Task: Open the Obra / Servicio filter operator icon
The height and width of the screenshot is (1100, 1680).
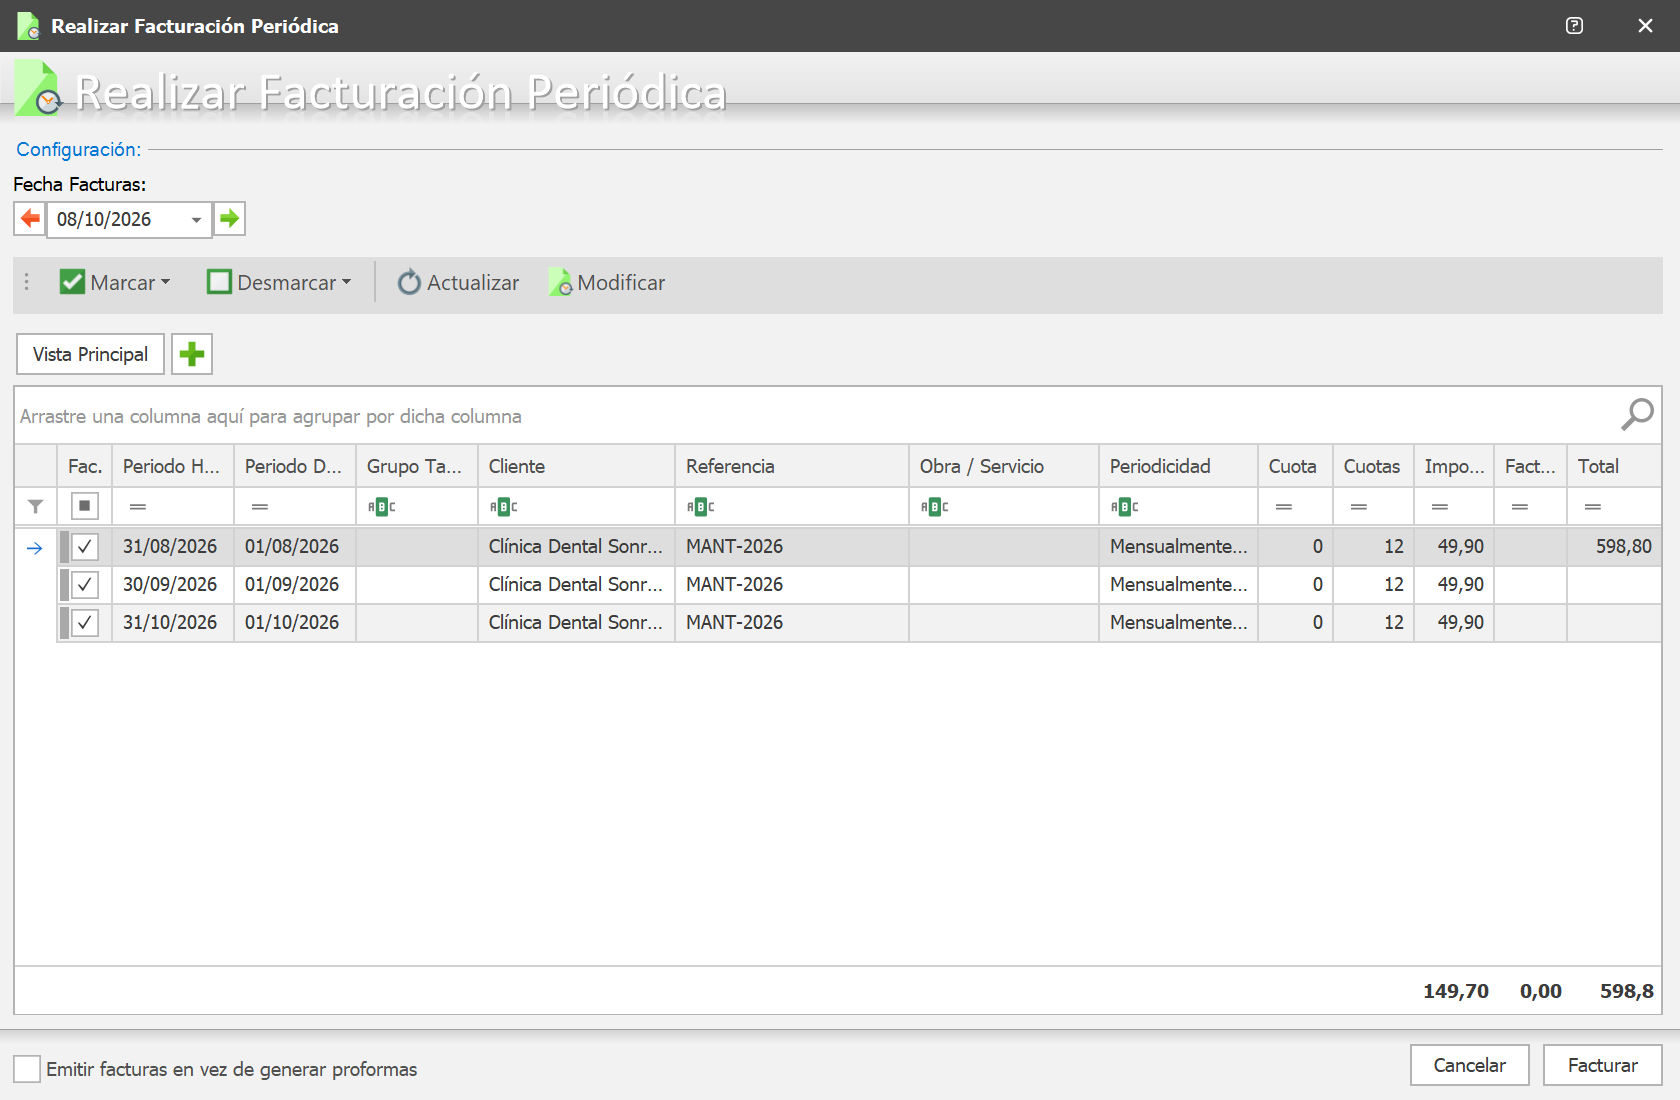Action: [x=935, y=507]
